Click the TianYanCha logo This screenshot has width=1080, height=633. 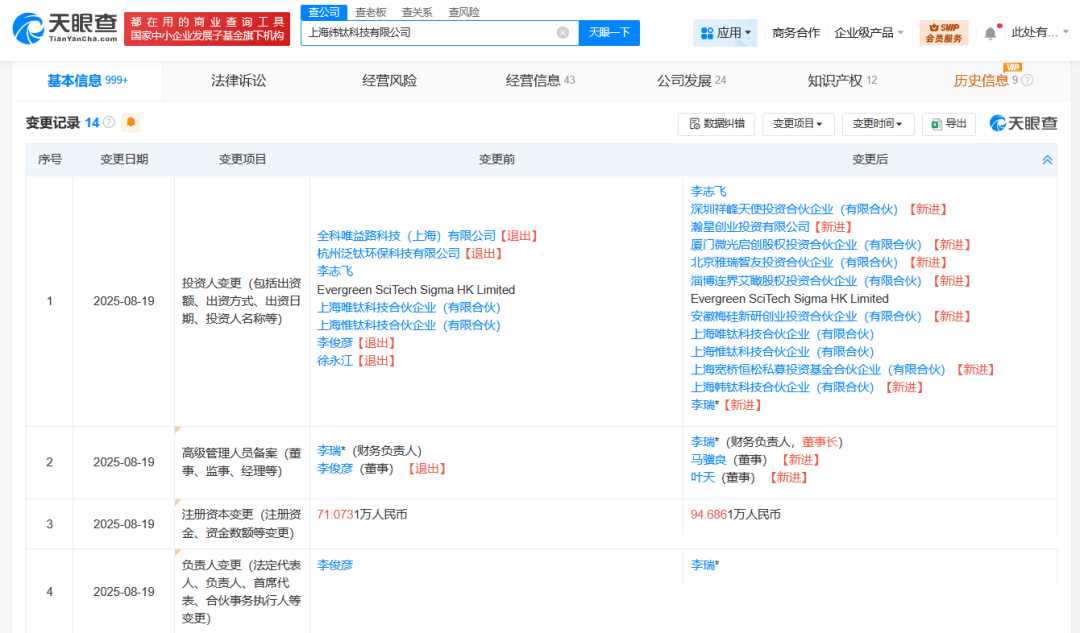65,29
